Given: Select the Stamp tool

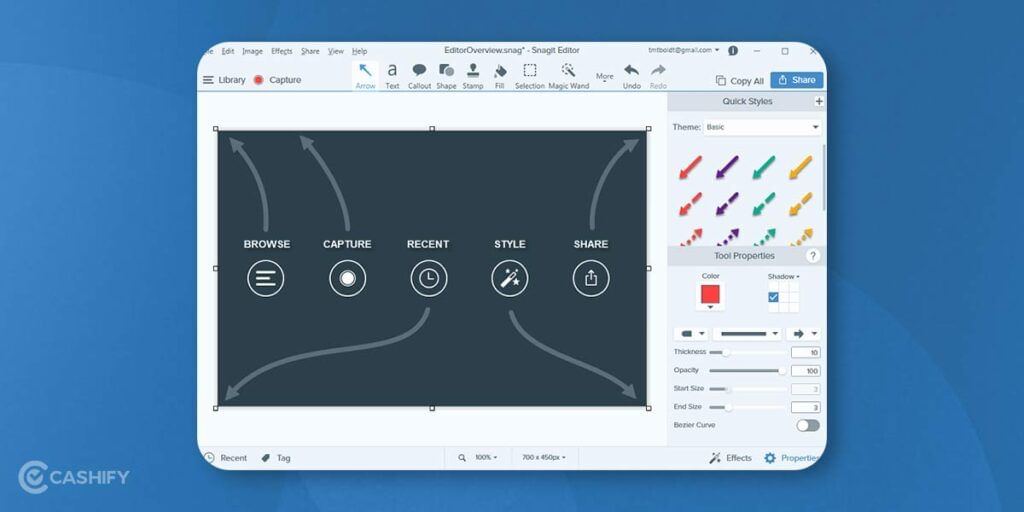Looking at the screenshot, I should click(x=473, y=76).
